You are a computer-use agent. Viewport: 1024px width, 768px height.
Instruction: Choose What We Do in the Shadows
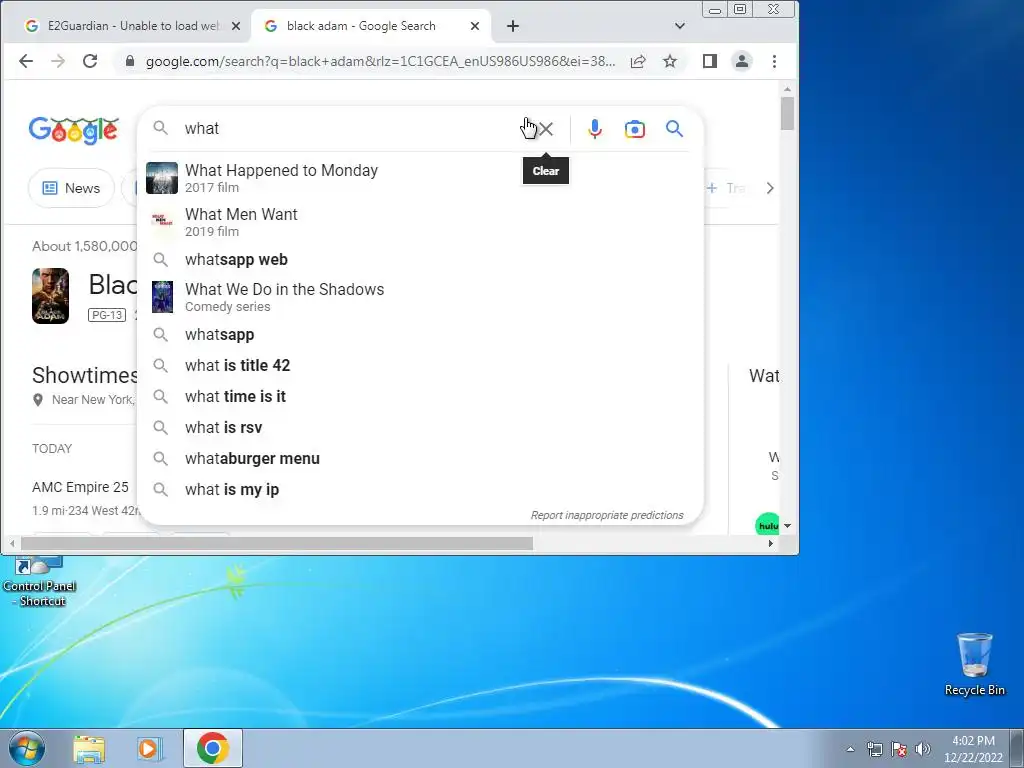[x=421, y=297]
